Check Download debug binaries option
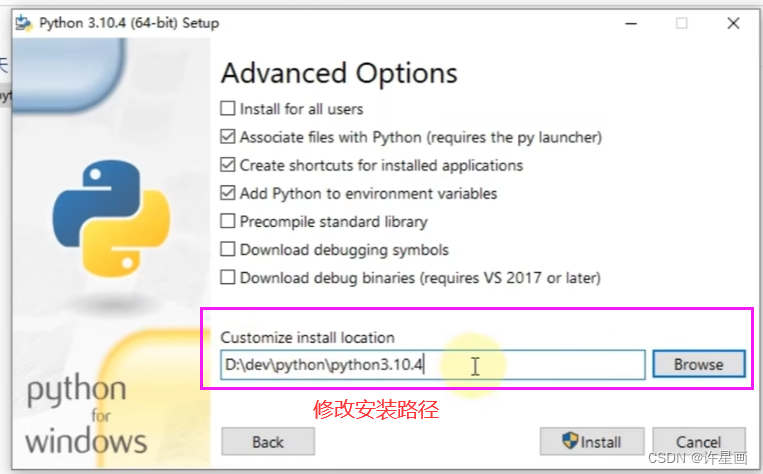 click(228, 277)
